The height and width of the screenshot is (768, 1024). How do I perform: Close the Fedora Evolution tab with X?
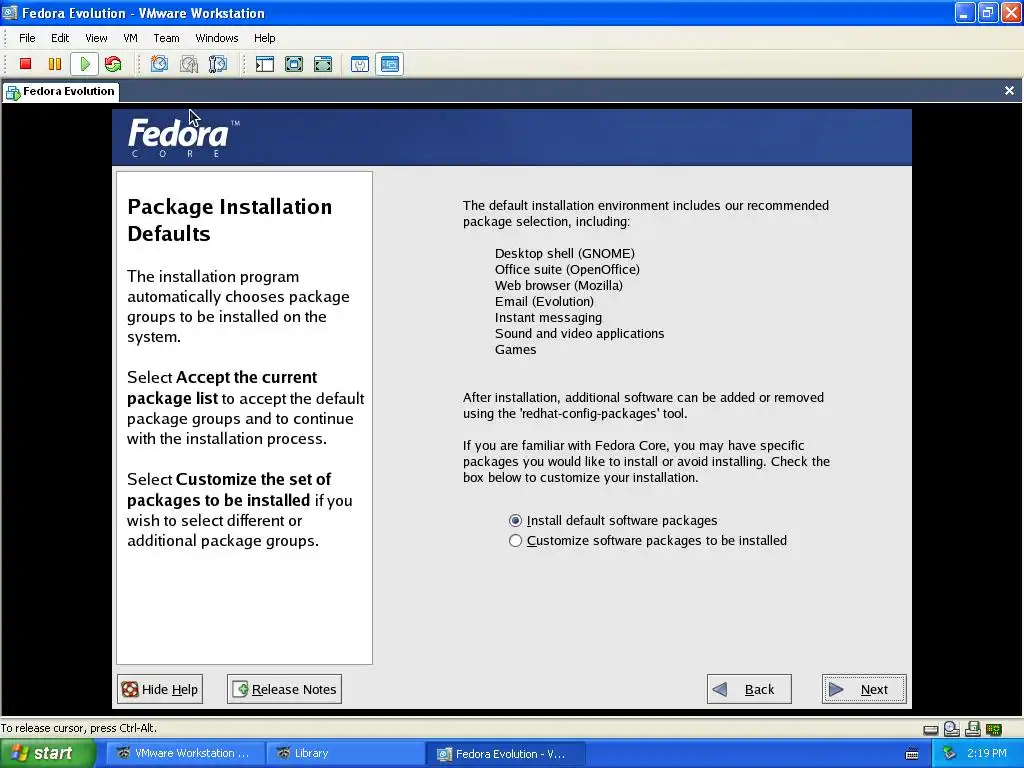[x=1009, y=91]
